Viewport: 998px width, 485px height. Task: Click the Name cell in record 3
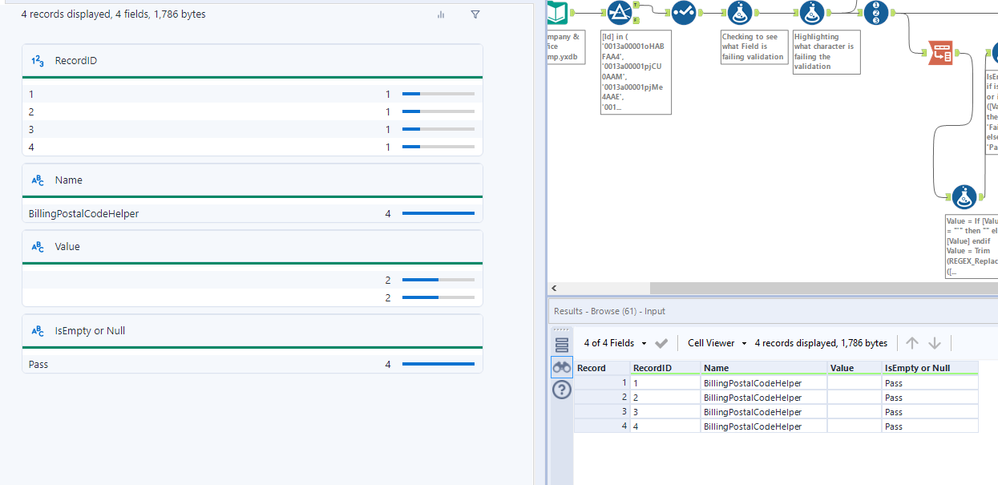(764, 412)
